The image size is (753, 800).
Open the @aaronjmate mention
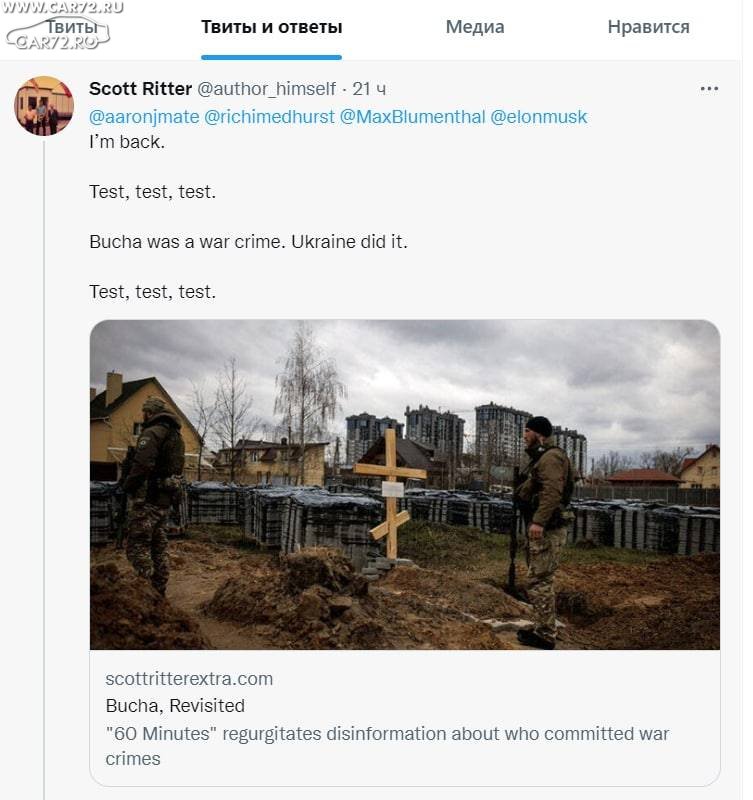click(144, 117)
